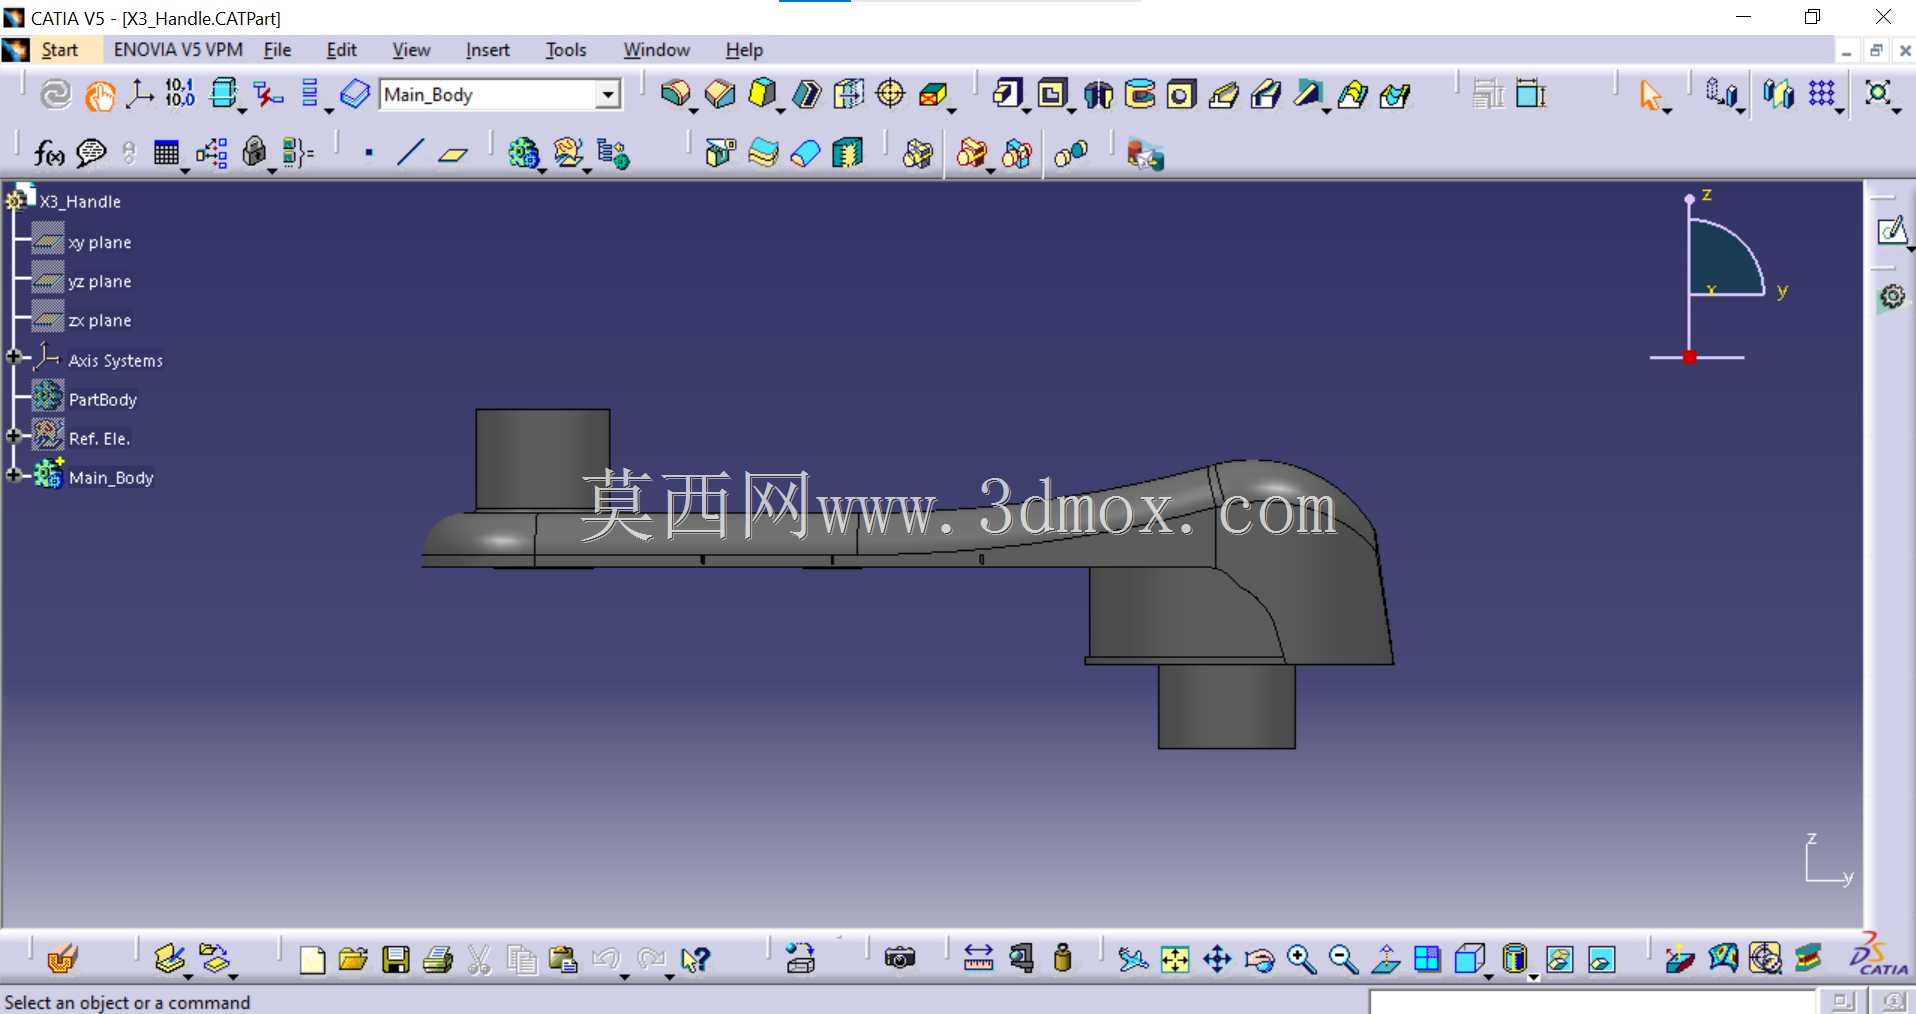Screen dimensions: 1916x1014
Task: Click the Zoom Out magnifier
Action: (x=1343, y=960)
